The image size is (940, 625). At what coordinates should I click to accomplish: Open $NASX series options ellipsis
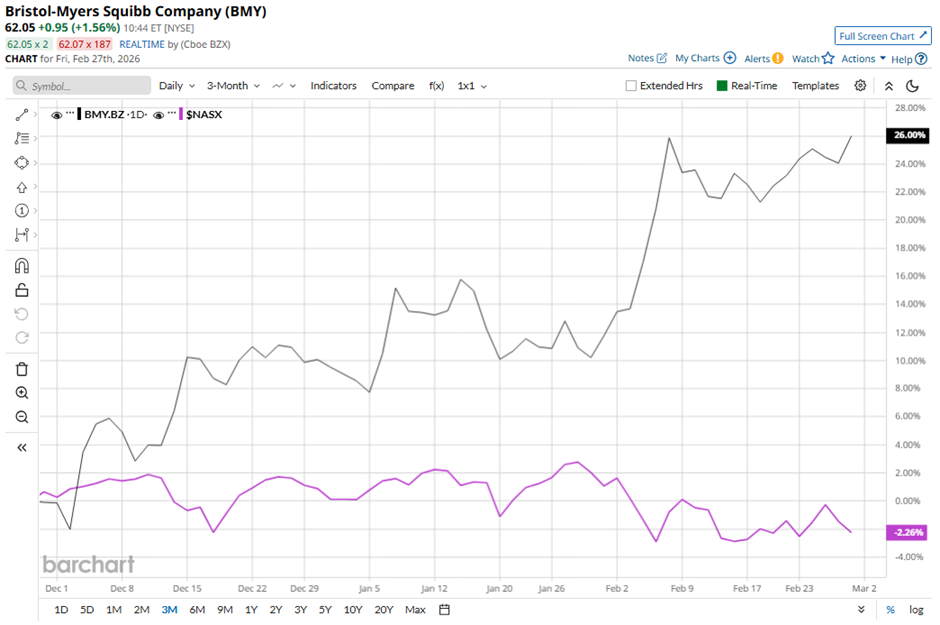[x=172, y=113]
